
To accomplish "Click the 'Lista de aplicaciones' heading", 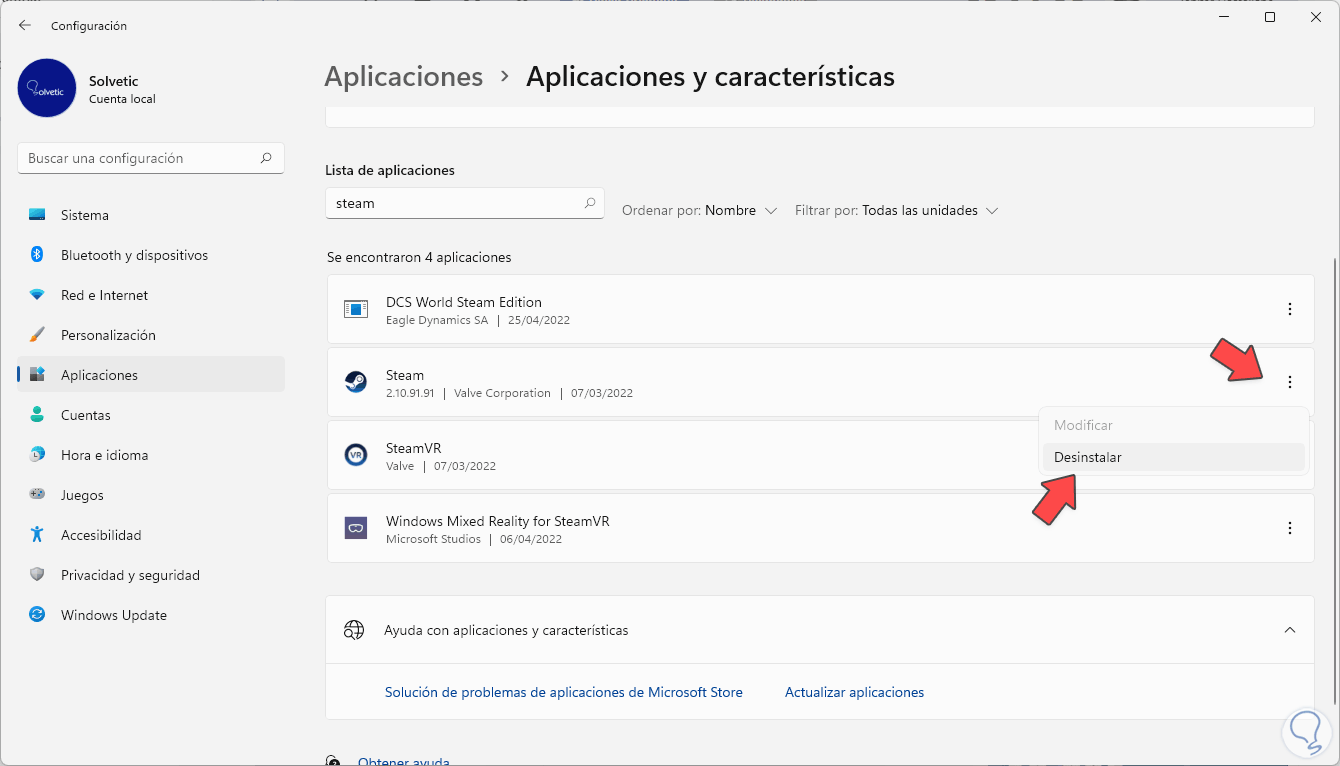I will click(x=390, y=170).
